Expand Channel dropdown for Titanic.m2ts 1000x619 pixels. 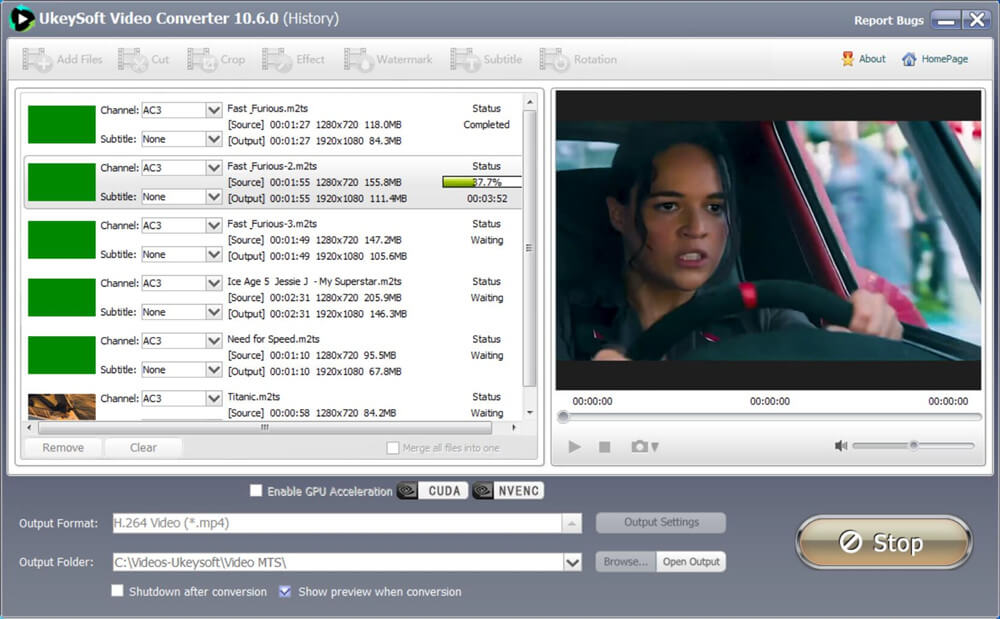[214, 398]
